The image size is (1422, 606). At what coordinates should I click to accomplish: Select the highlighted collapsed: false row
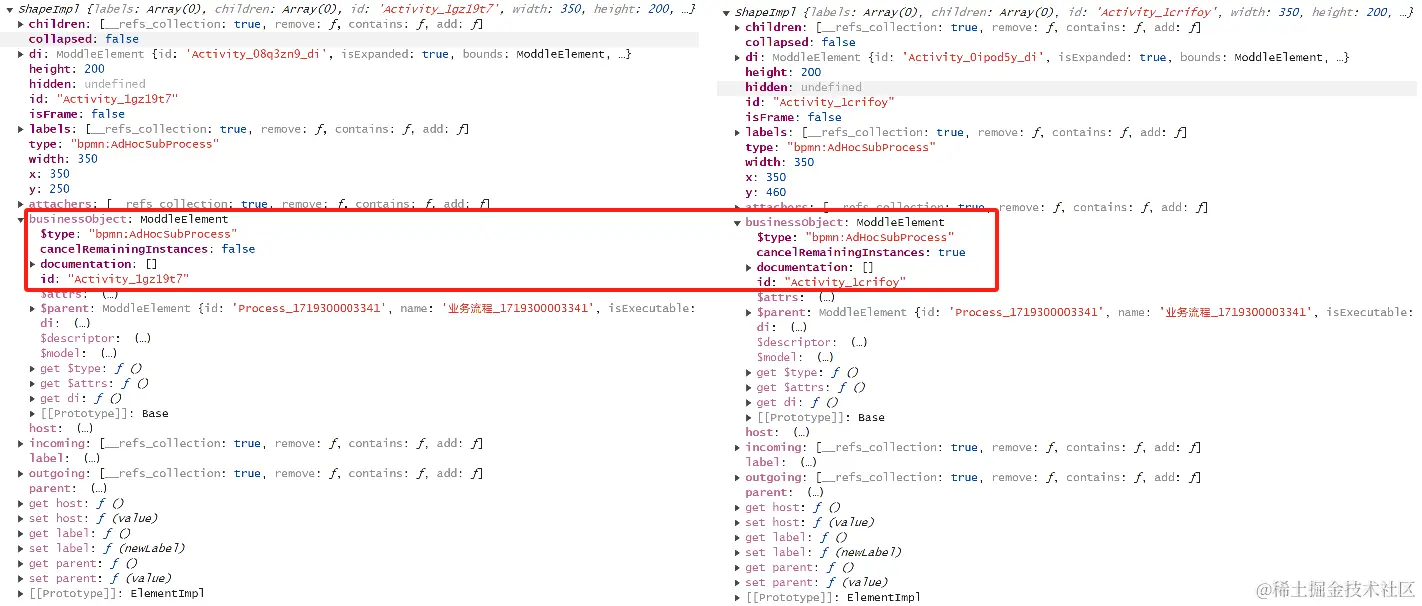click(x=349, y=39)
